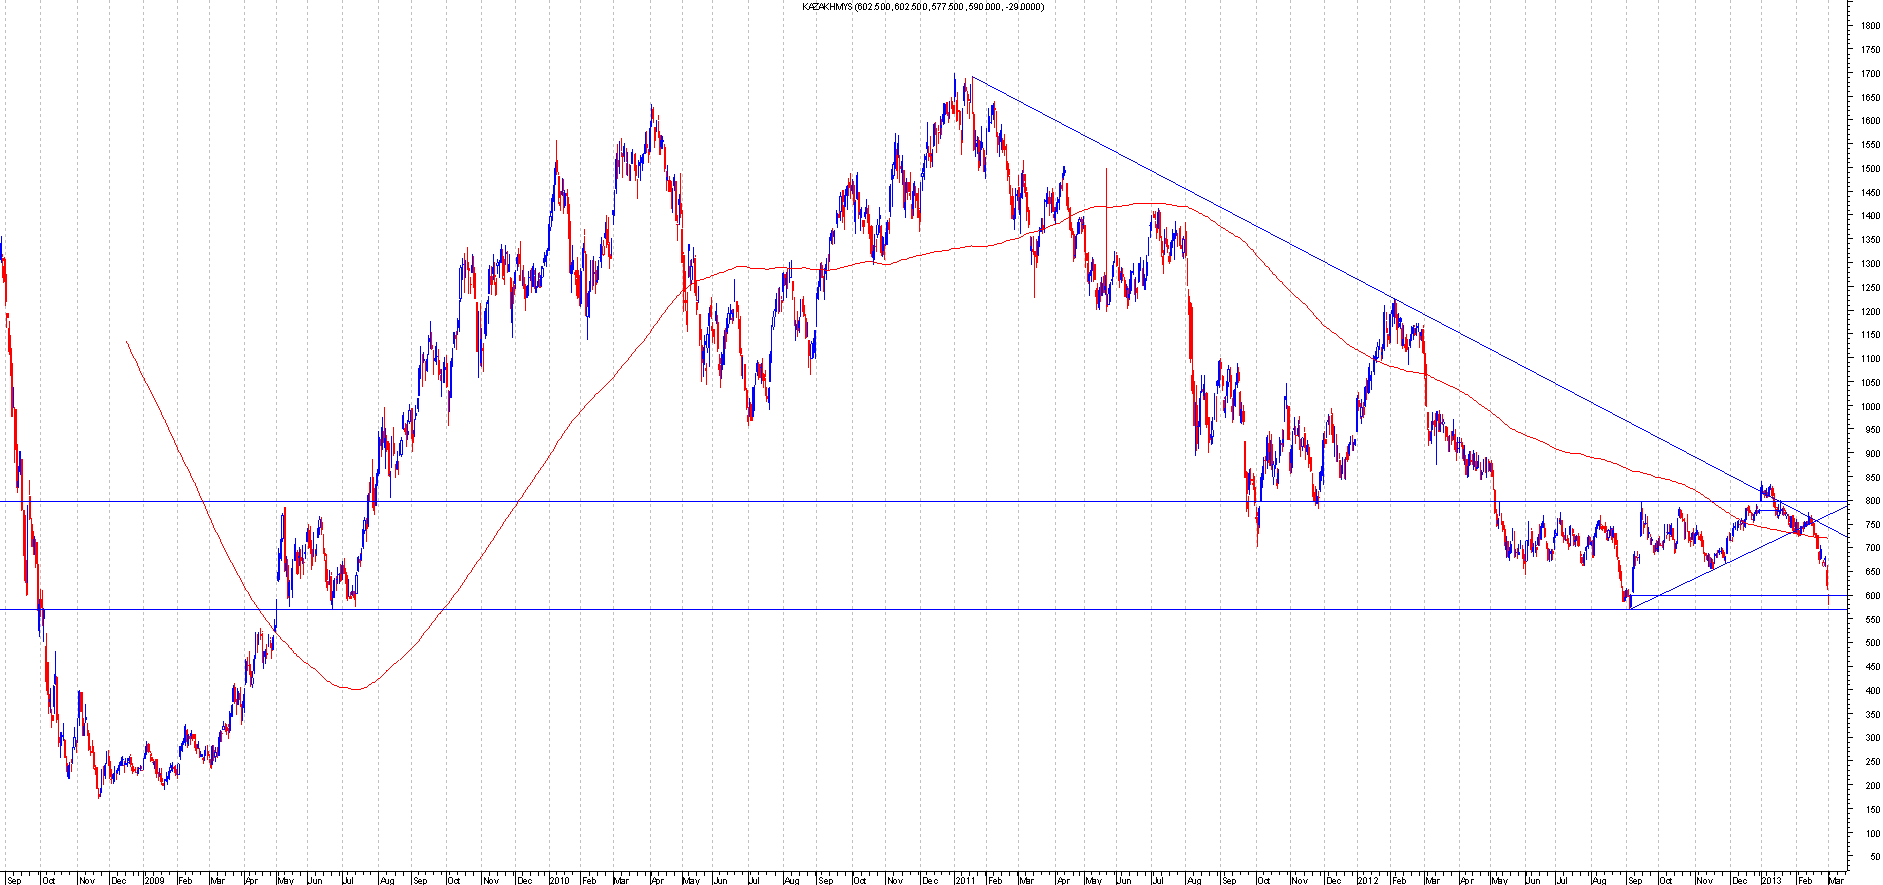Click the 800 price axis label
Screen dimensions: 1883x885
point(1868,501)
